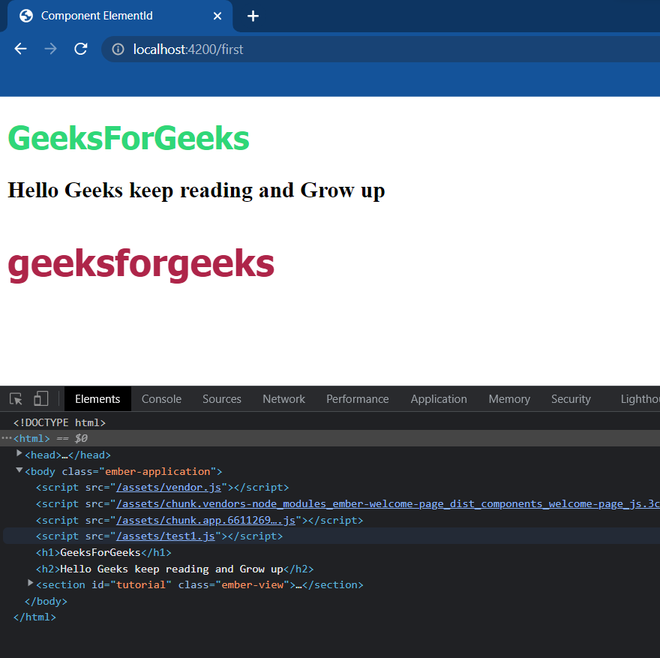
Task: Click 'Hello Geeks keep reading and Grow up'
Action: [x=196, y=190]
